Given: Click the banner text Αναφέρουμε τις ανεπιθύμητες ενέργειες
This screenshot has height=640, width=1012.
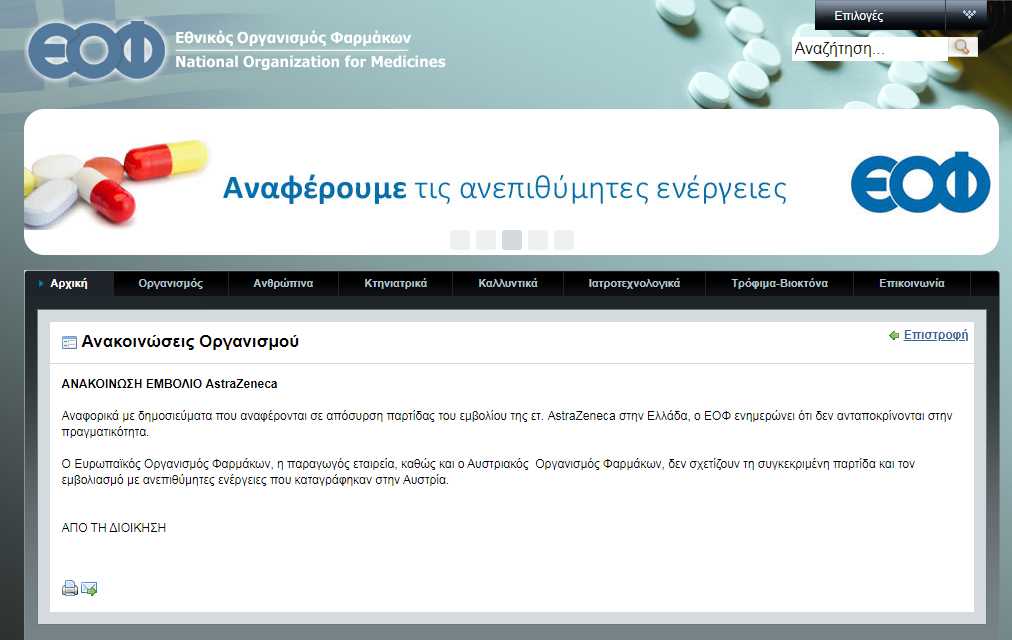Looking at the screenshot, I should 505,188.
